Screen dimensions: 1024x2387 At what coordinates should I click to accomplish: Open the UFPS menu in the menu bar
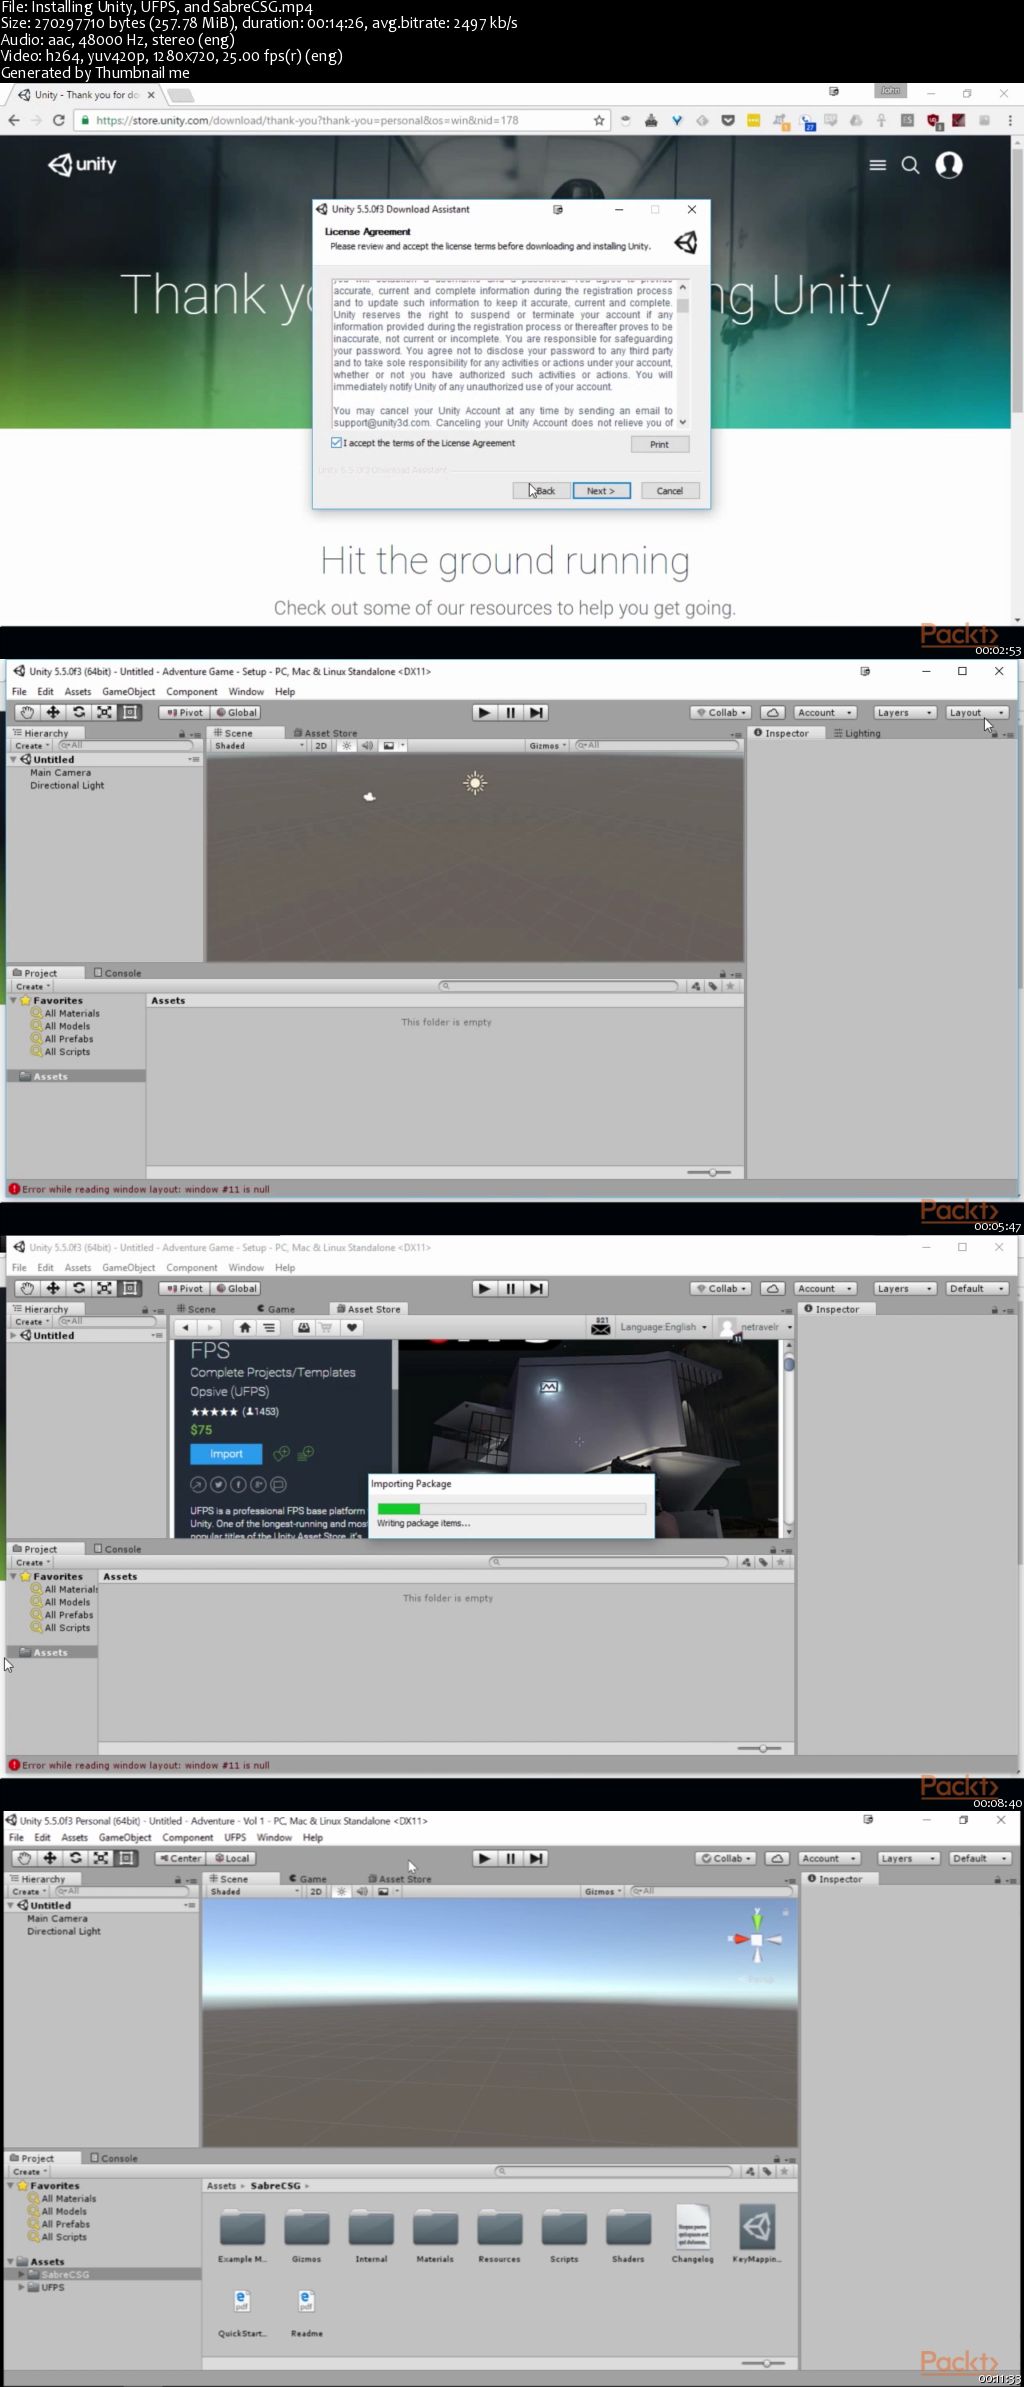pos(235,1837)
